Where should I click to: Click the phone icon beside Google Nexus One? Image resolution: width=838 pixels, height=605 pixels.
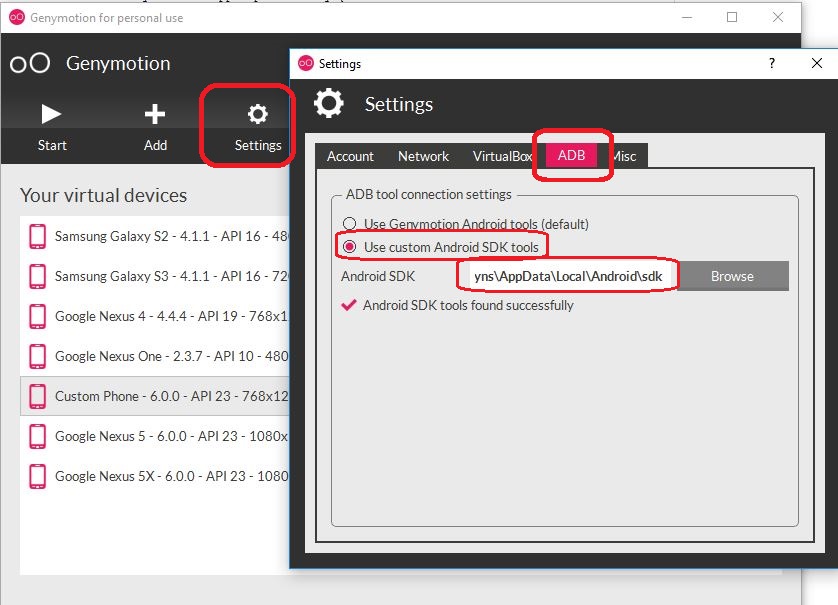[x=37, y=356]
